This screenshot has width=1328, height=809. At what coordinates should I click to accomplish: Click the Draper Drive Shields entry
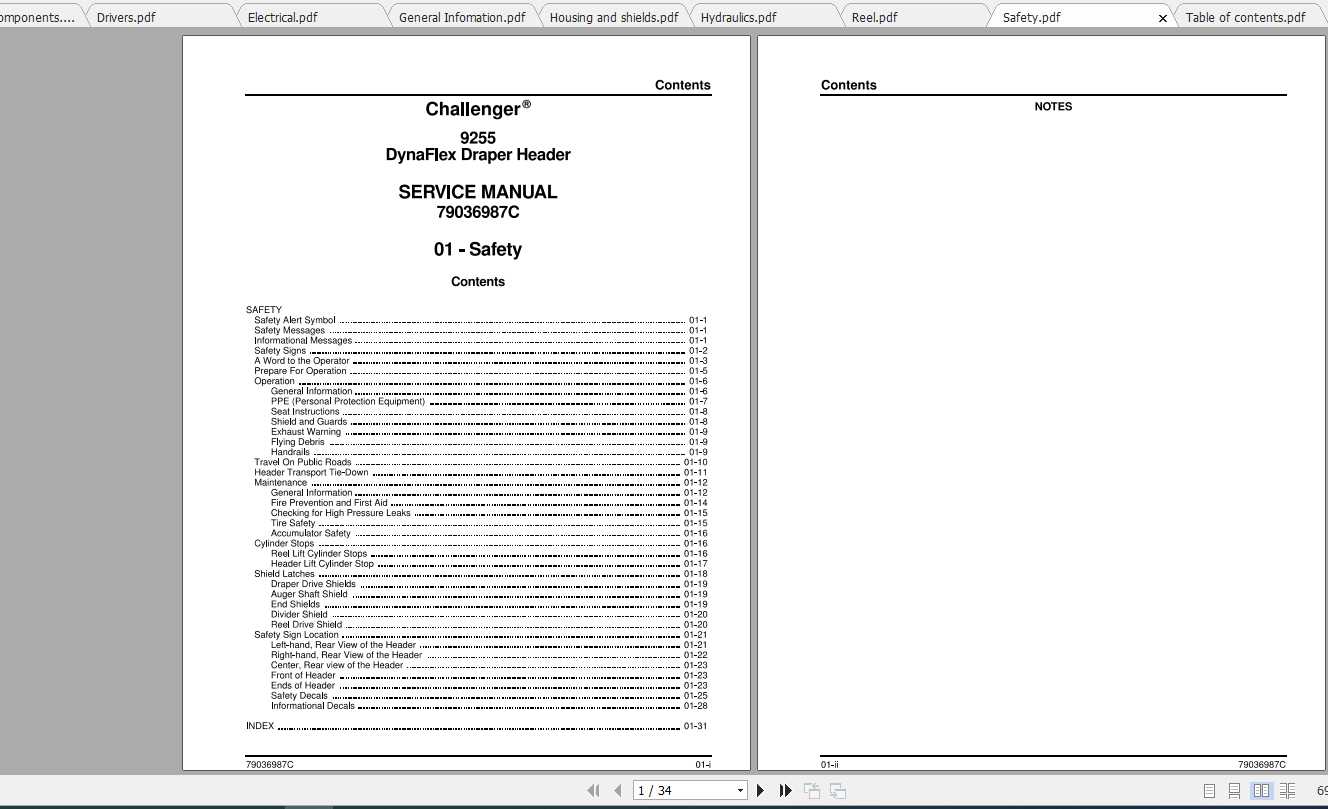(489, 584)
